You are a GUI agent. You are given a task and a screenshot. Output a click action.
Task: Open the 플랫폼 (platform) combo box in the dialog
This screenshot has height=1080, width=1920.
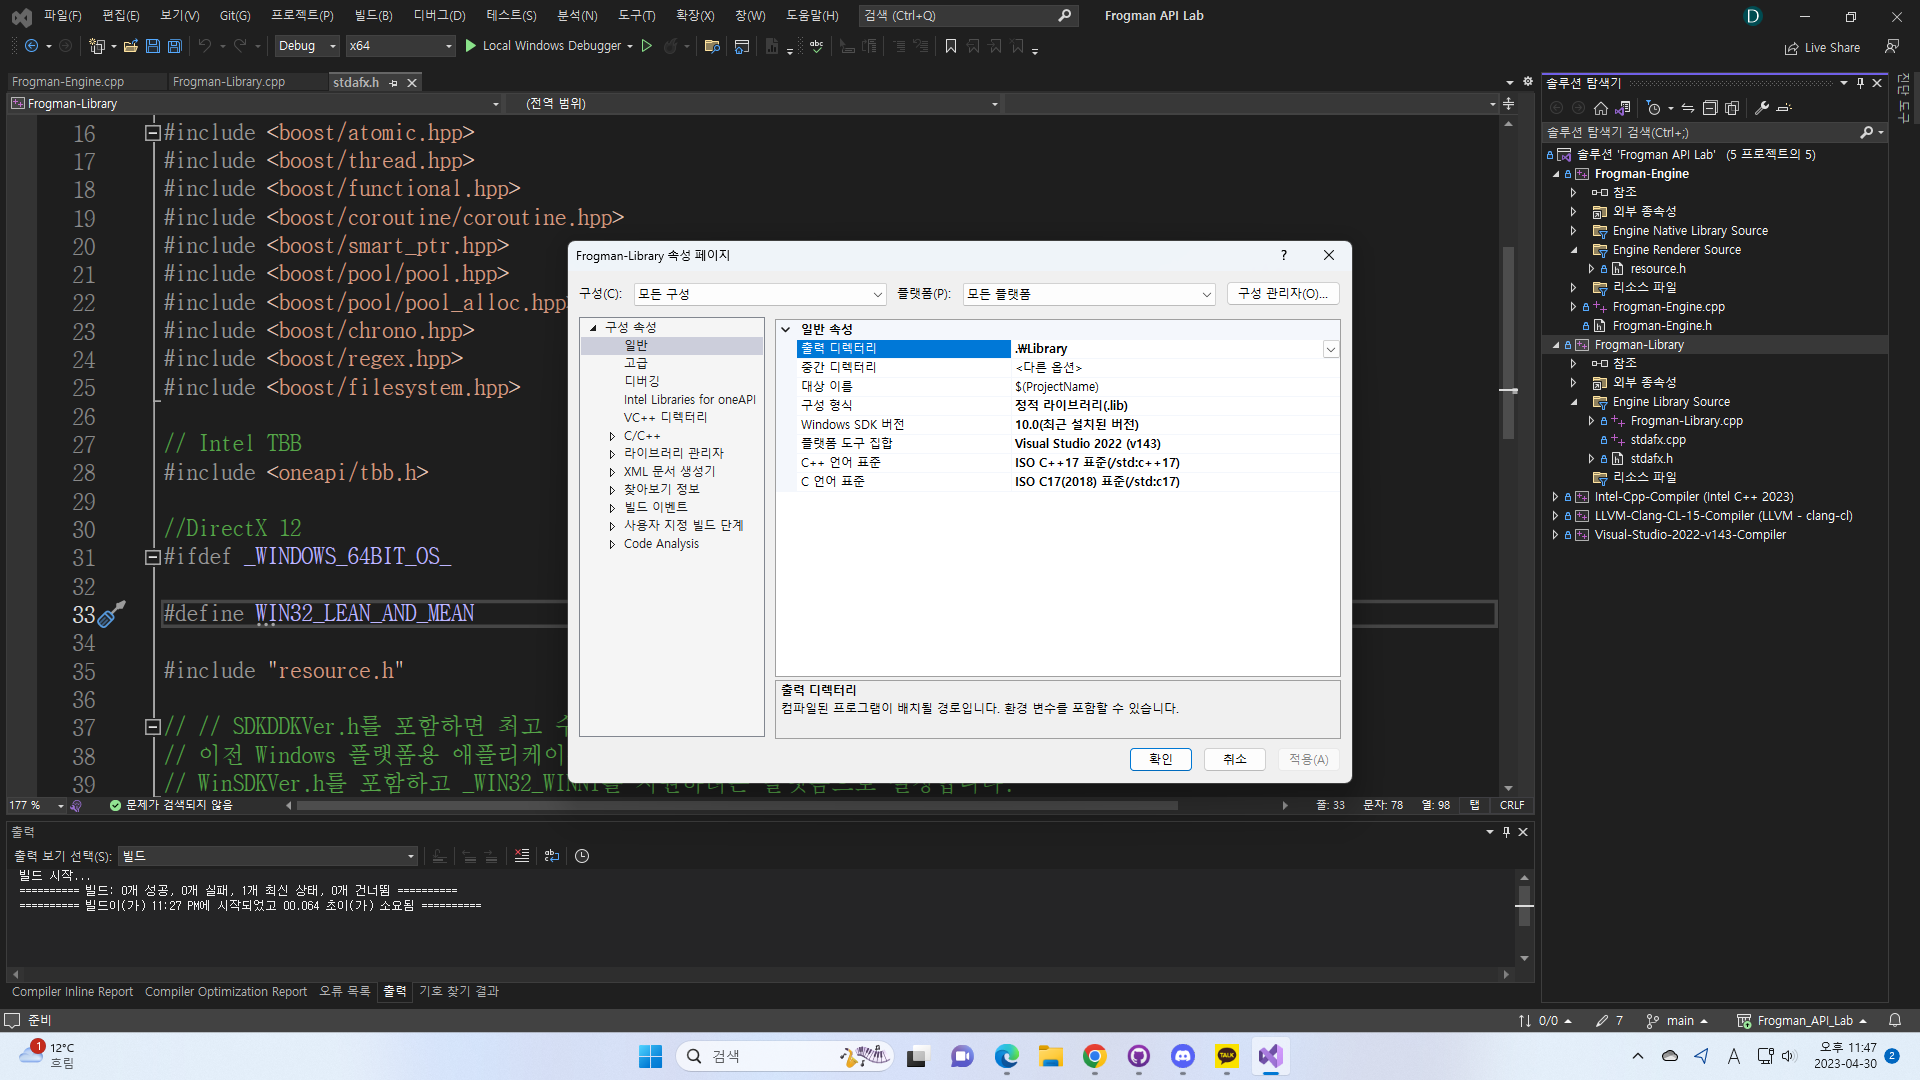pos(1089,294)
